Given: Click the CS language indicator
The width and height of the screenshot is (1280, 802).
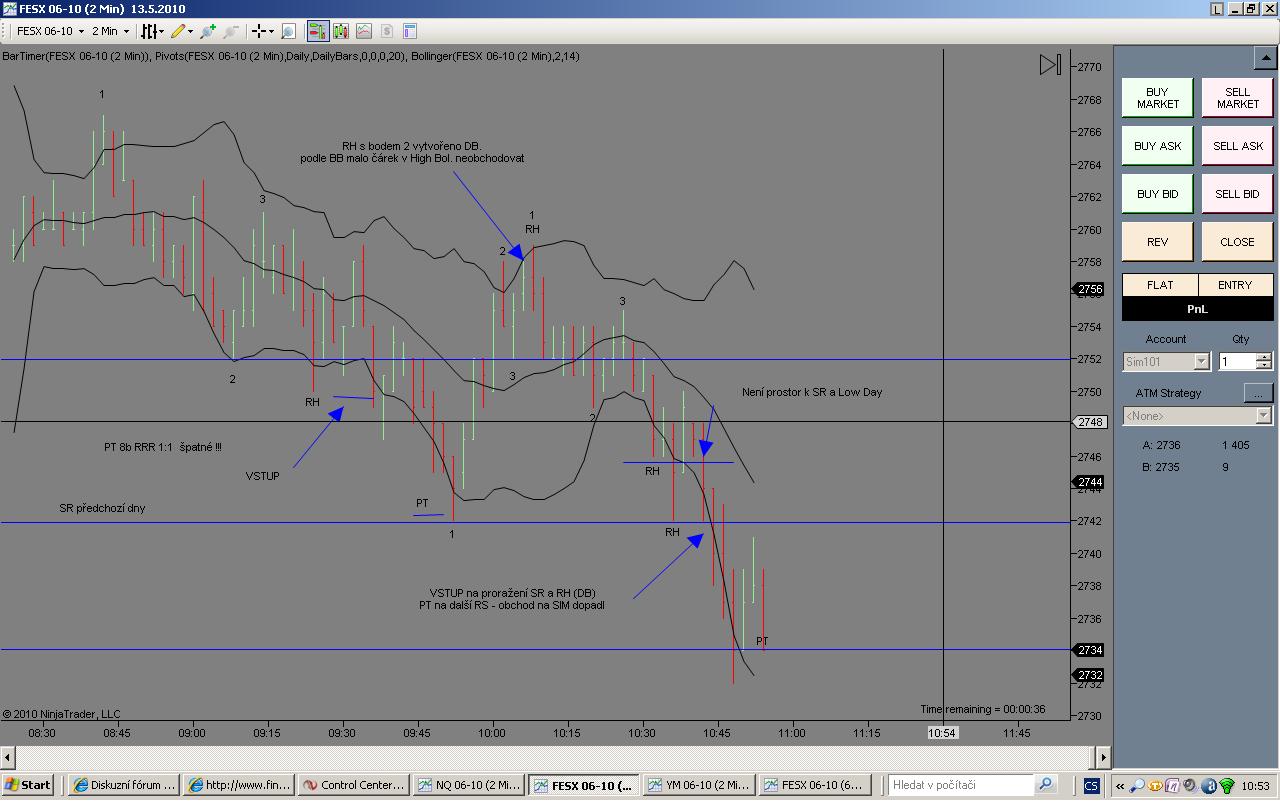Looking at the screenshot, I should [x=1091, y=786].
